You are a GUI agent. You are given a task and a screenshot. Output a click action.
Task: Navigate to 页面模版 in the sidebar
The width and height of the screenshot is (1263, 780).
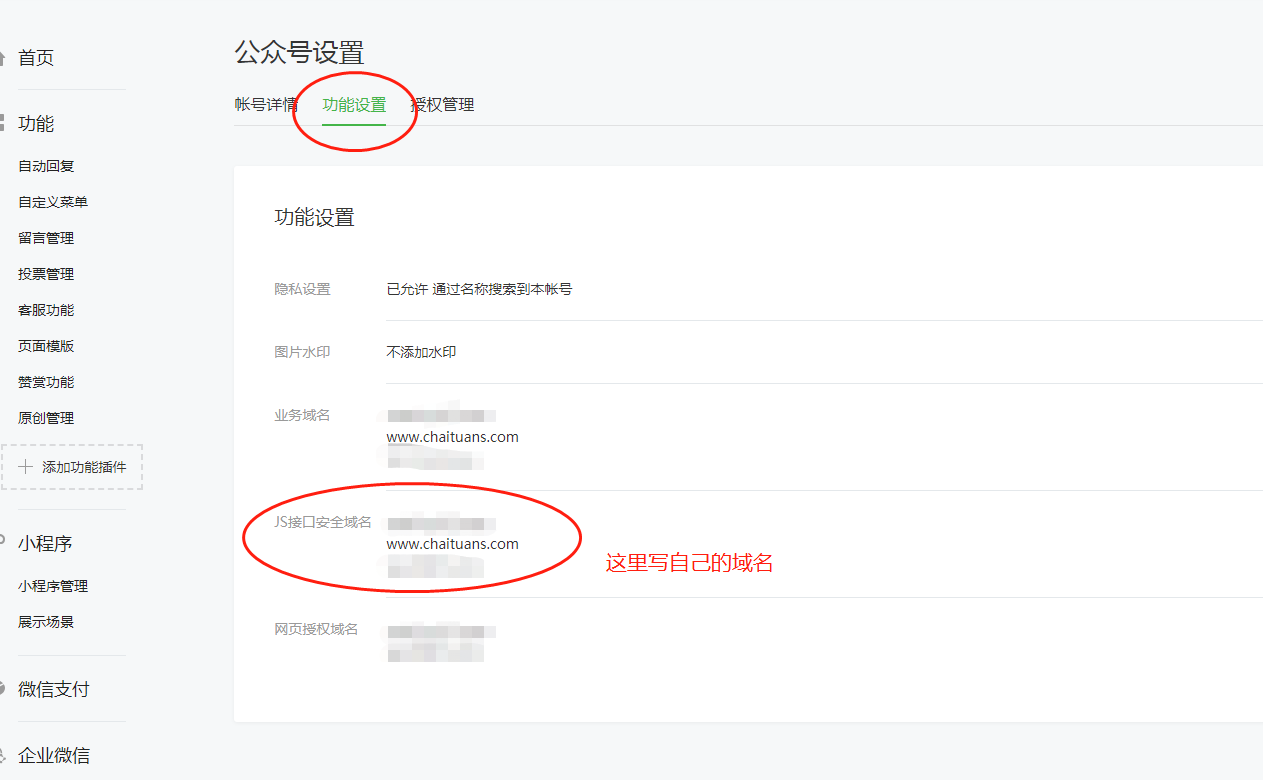46,346
